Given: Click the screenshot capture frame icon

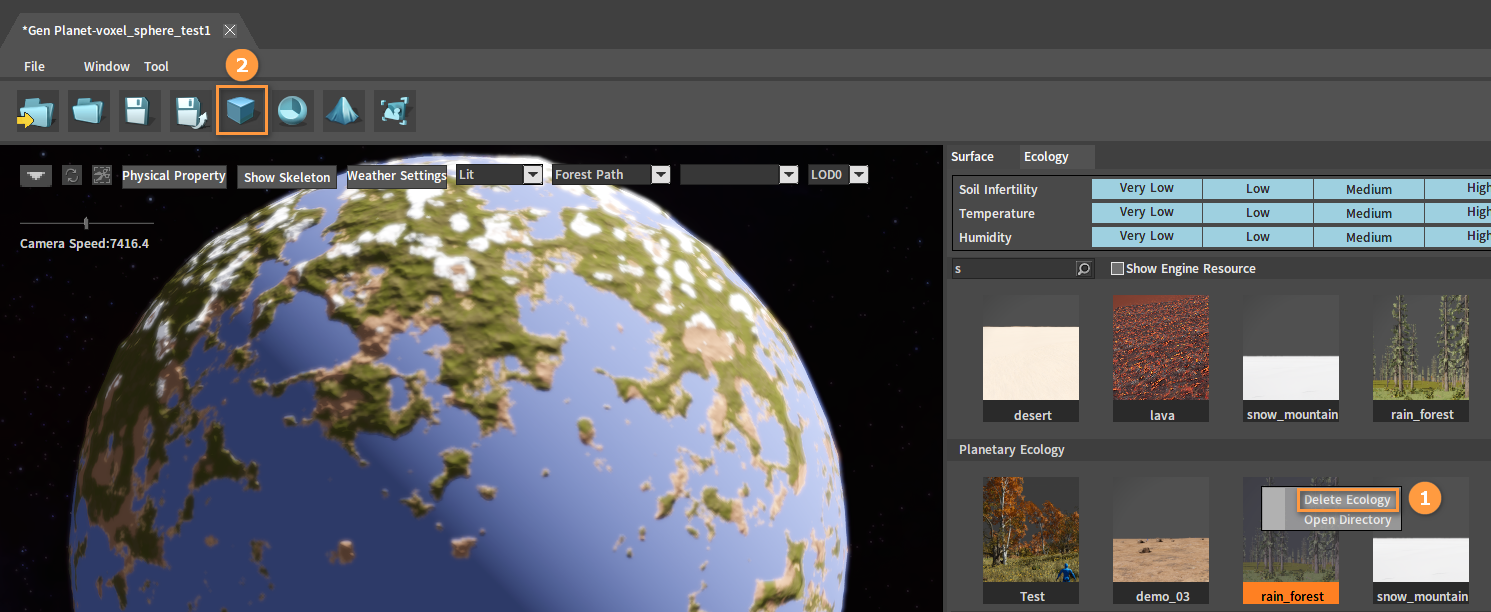Looking at the screenshot, I should click(x=395, y=111).
